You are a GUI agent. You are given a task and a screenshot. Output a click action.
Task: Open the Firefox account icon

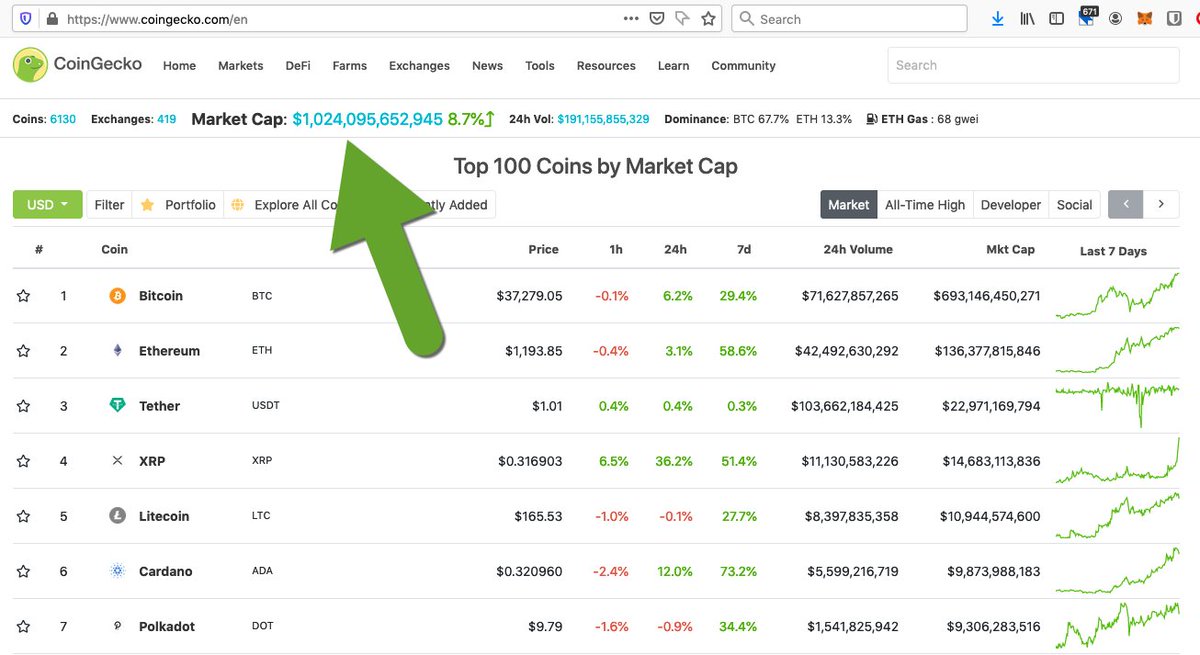1115,19
